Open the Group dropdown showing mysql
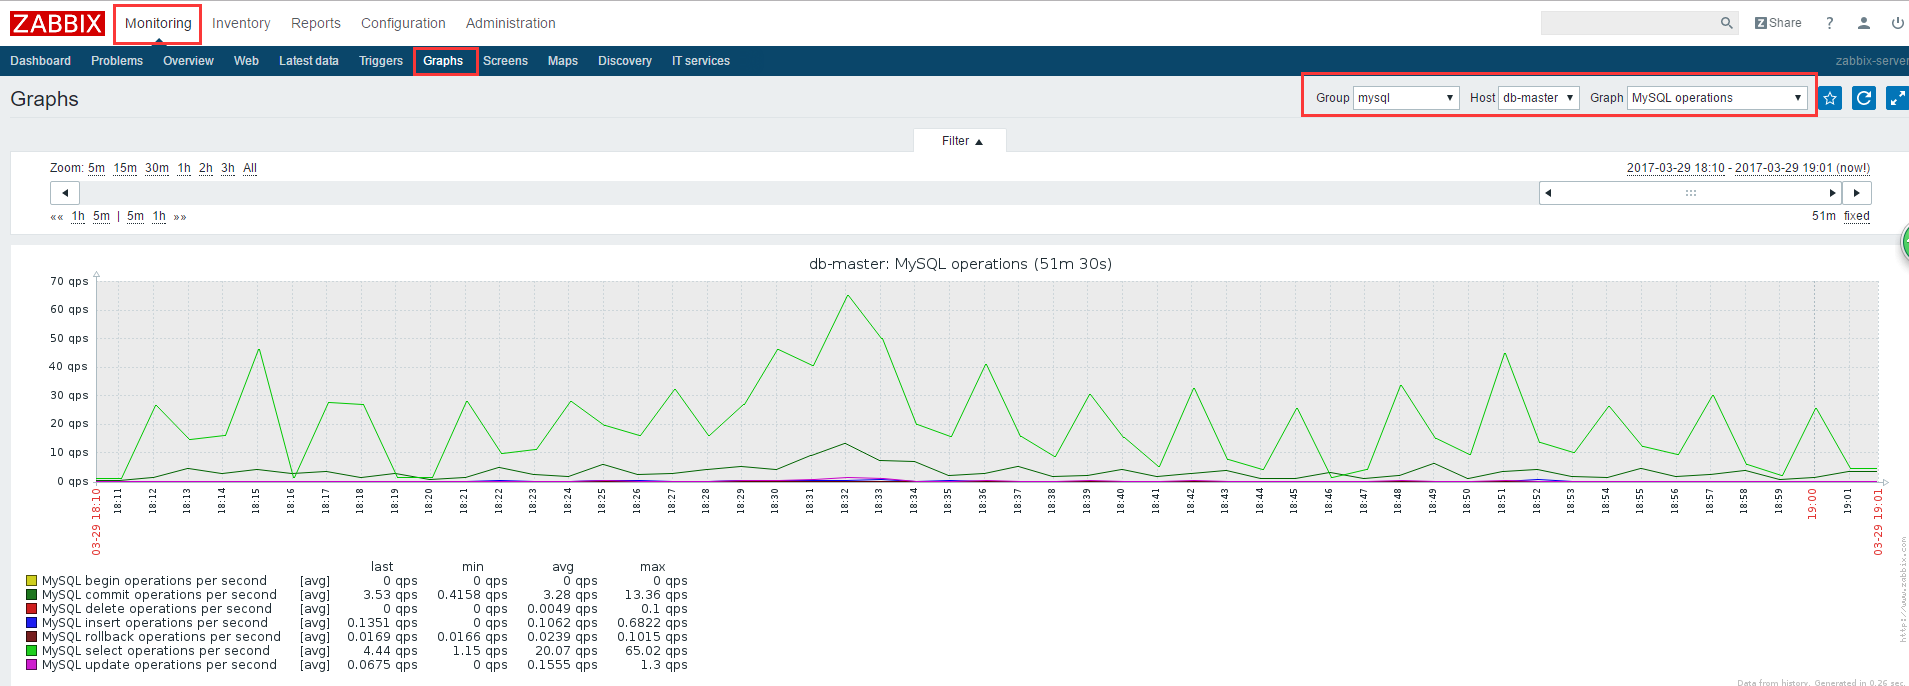 1405,98
